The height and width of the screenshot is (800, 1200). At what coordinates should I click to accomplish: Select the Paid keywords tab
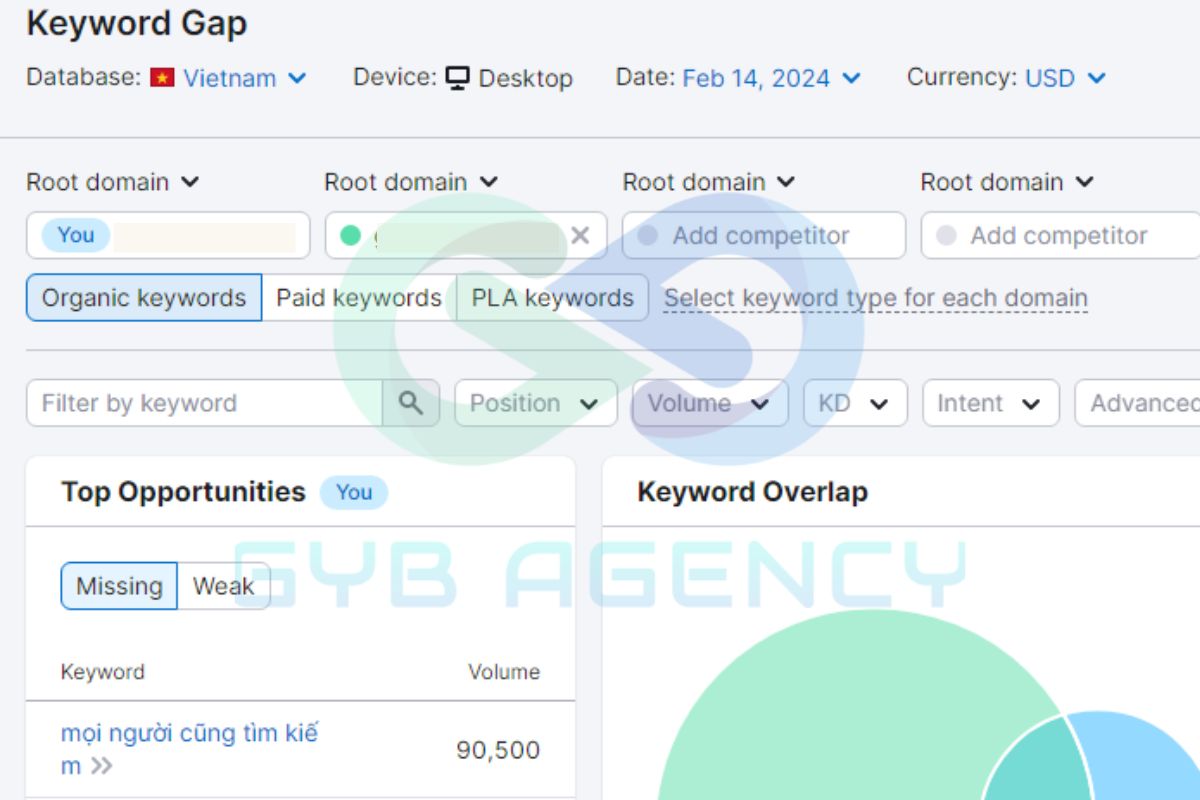tap(359, 298)
